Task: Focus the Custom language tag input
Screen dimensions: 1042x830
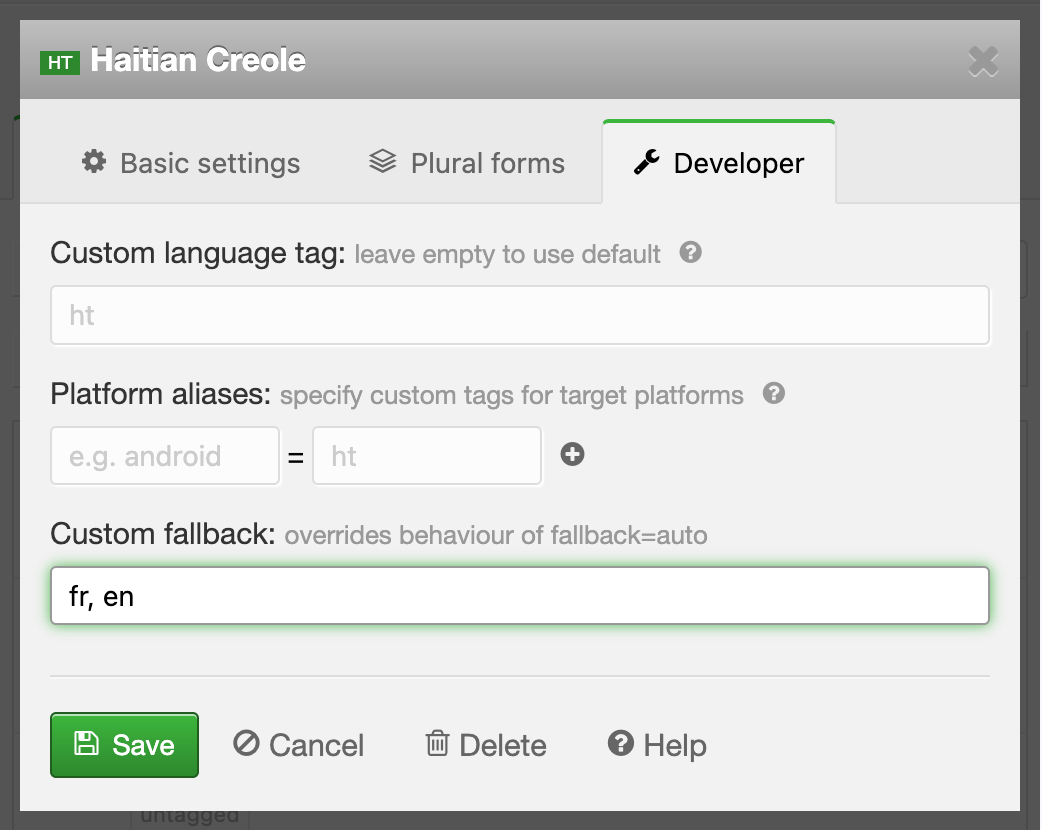Action: pos(520,316)
